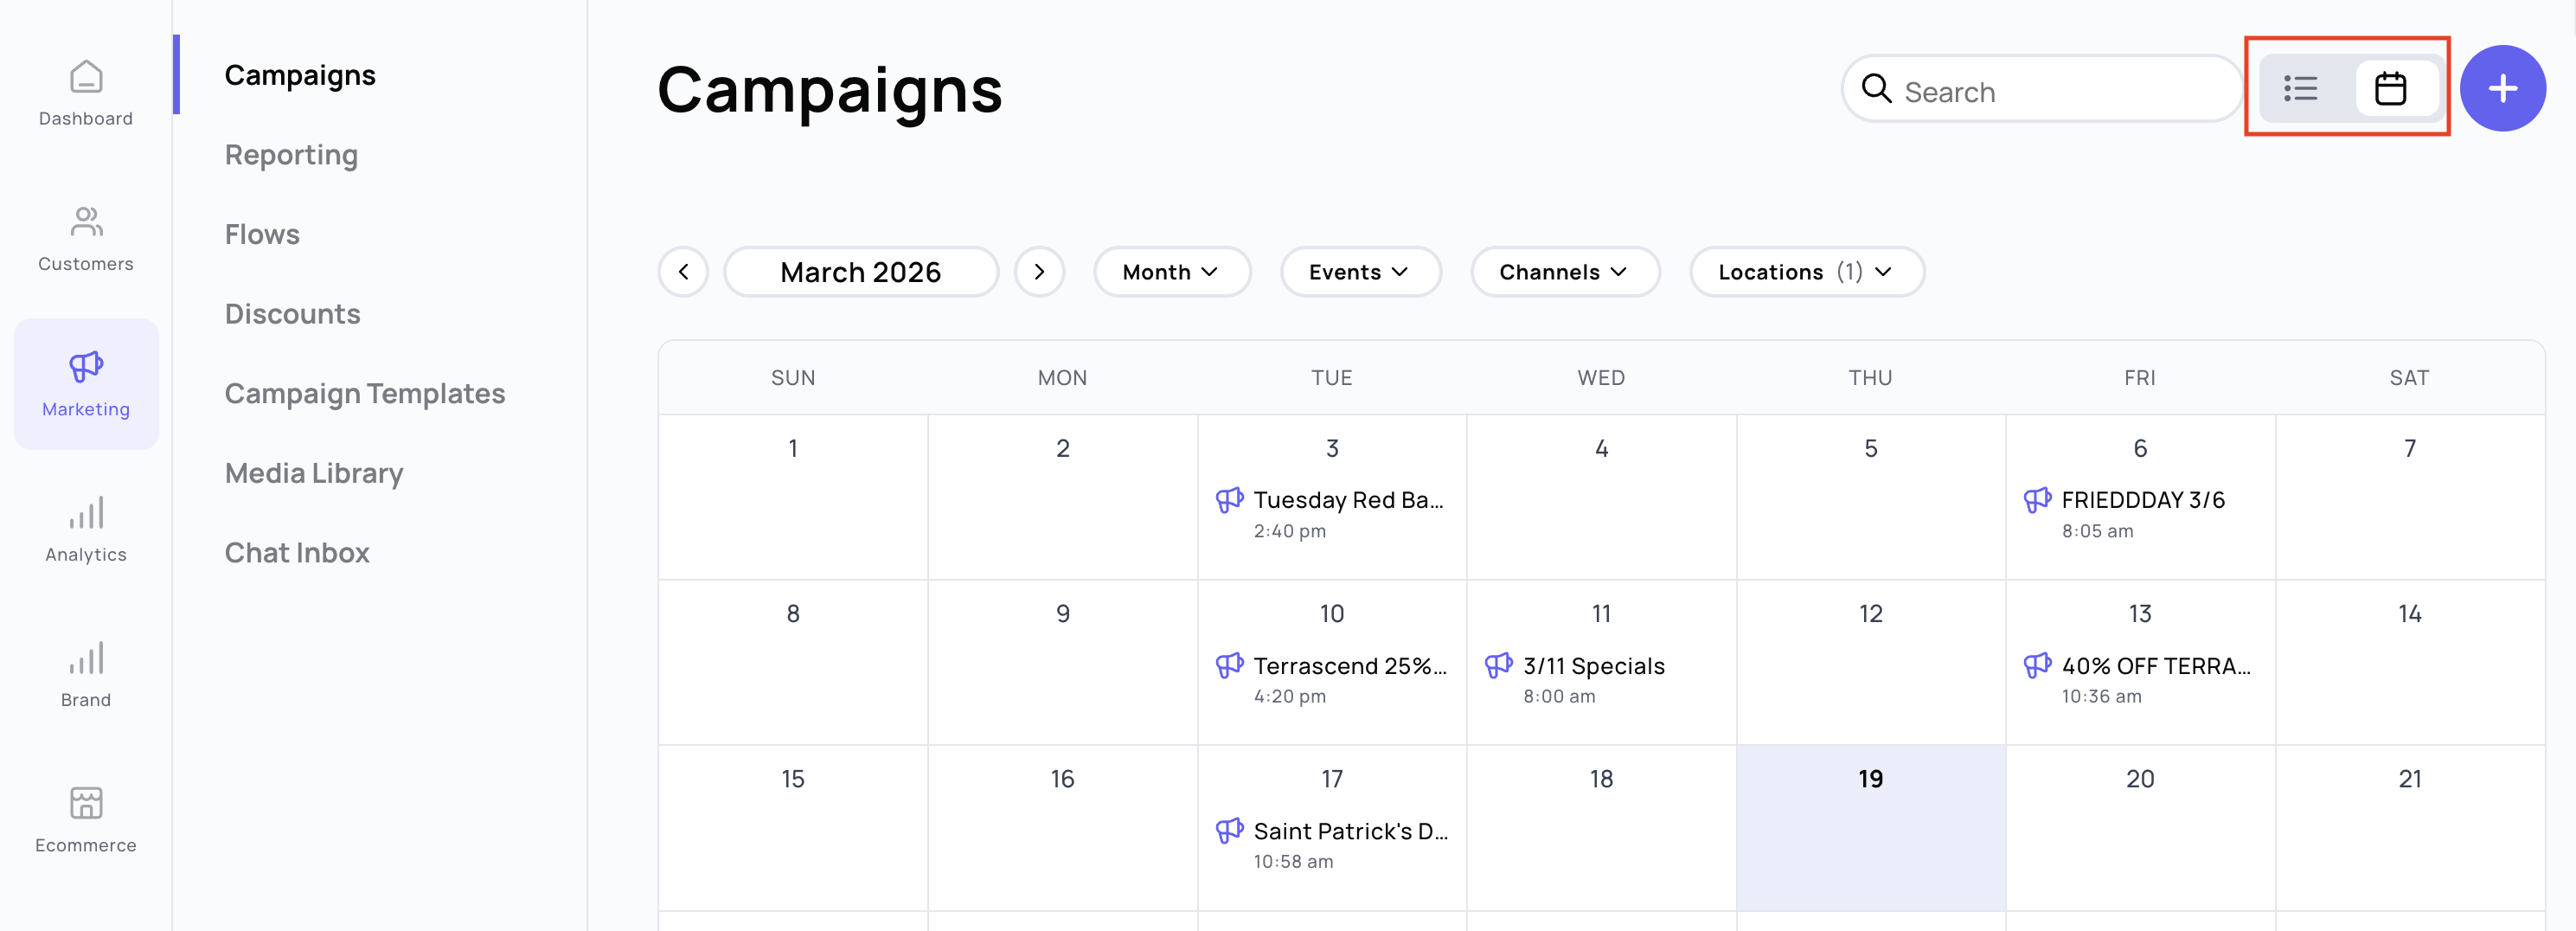
Task: Go to the previous month arrow
Action: click(x=684, y=272)
